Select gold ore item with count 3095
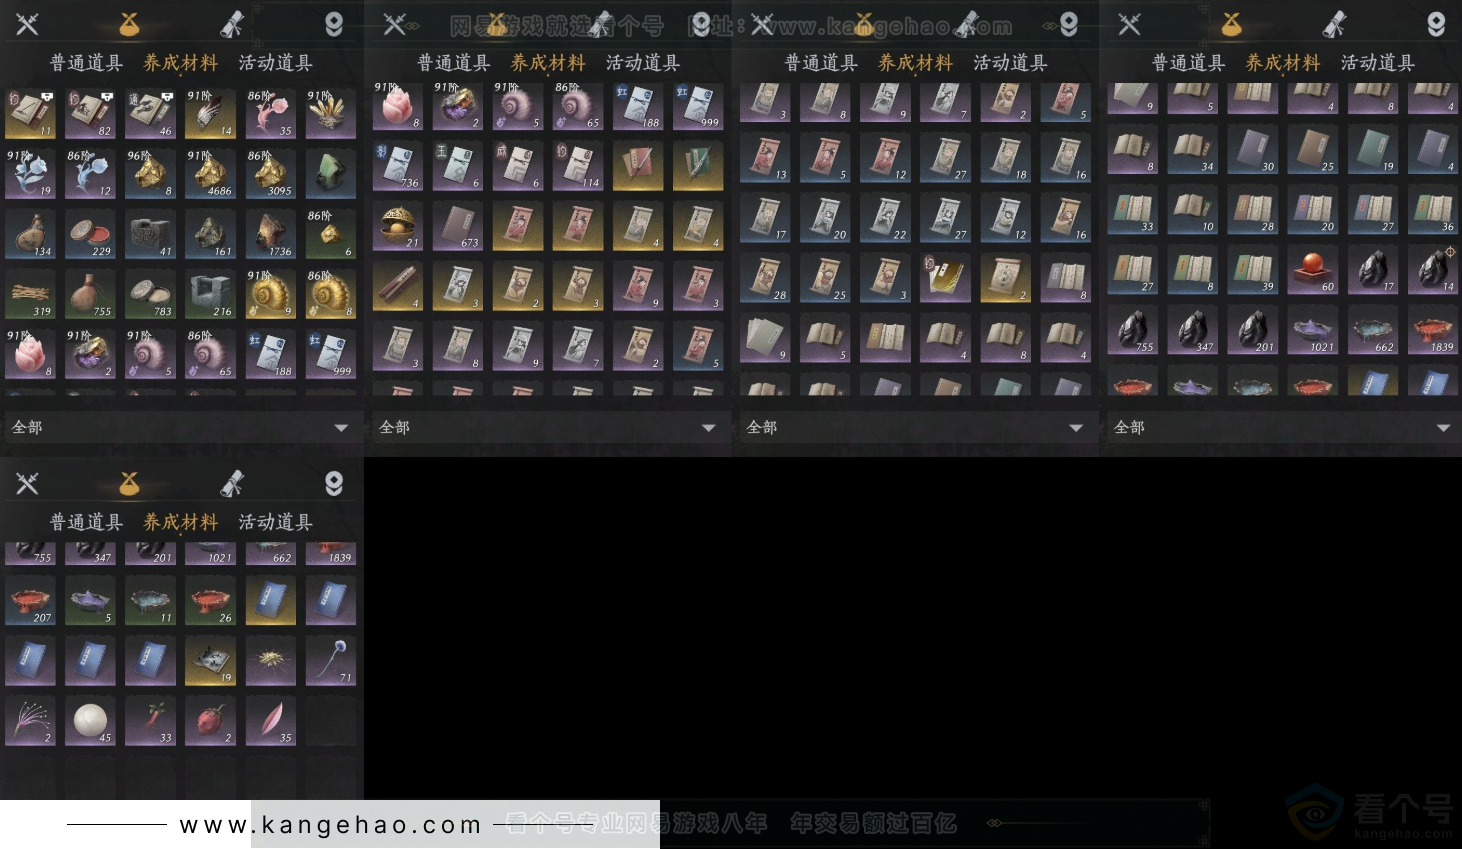This screenshot has height=849, width=1462. point(270,174)
